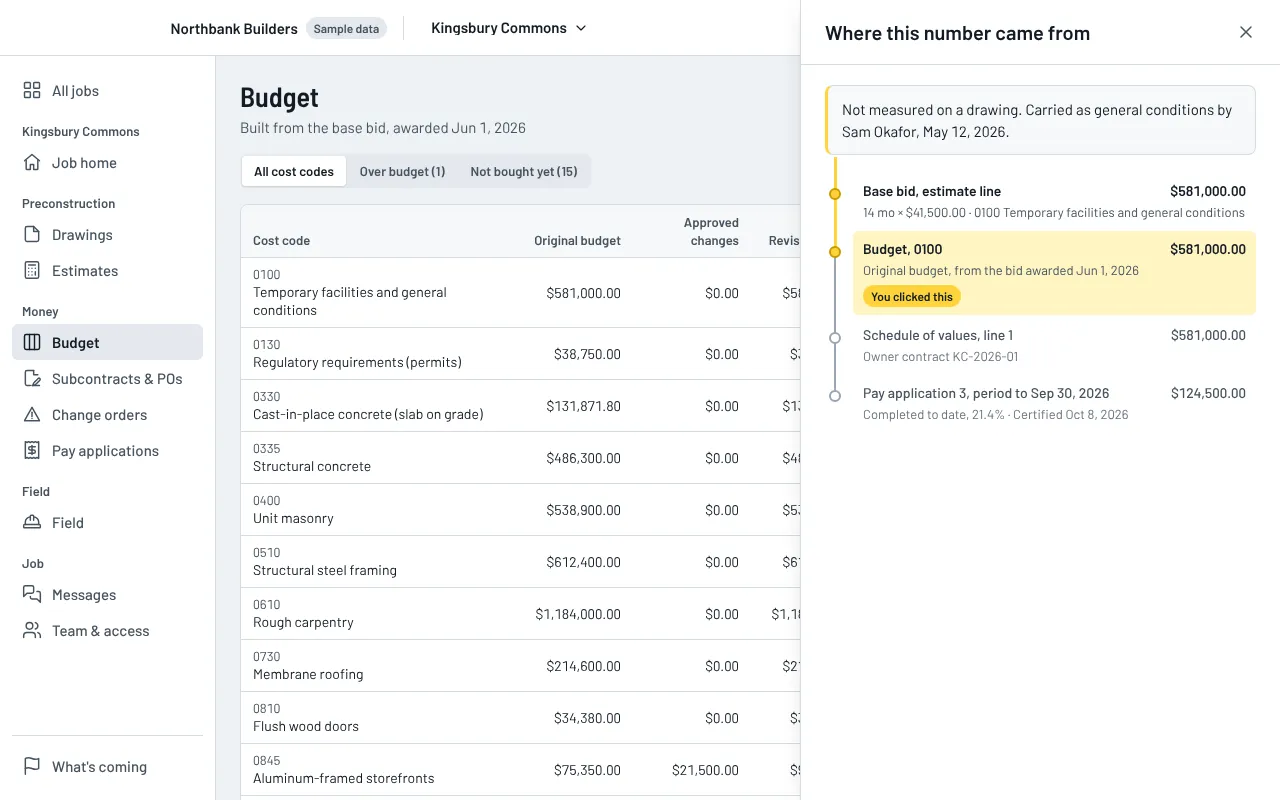This screenshot has width=1280, height=800.
Task: Click the $21,500.00 approved changes amount
Action: pyautogui.click(x=706, y=770)
